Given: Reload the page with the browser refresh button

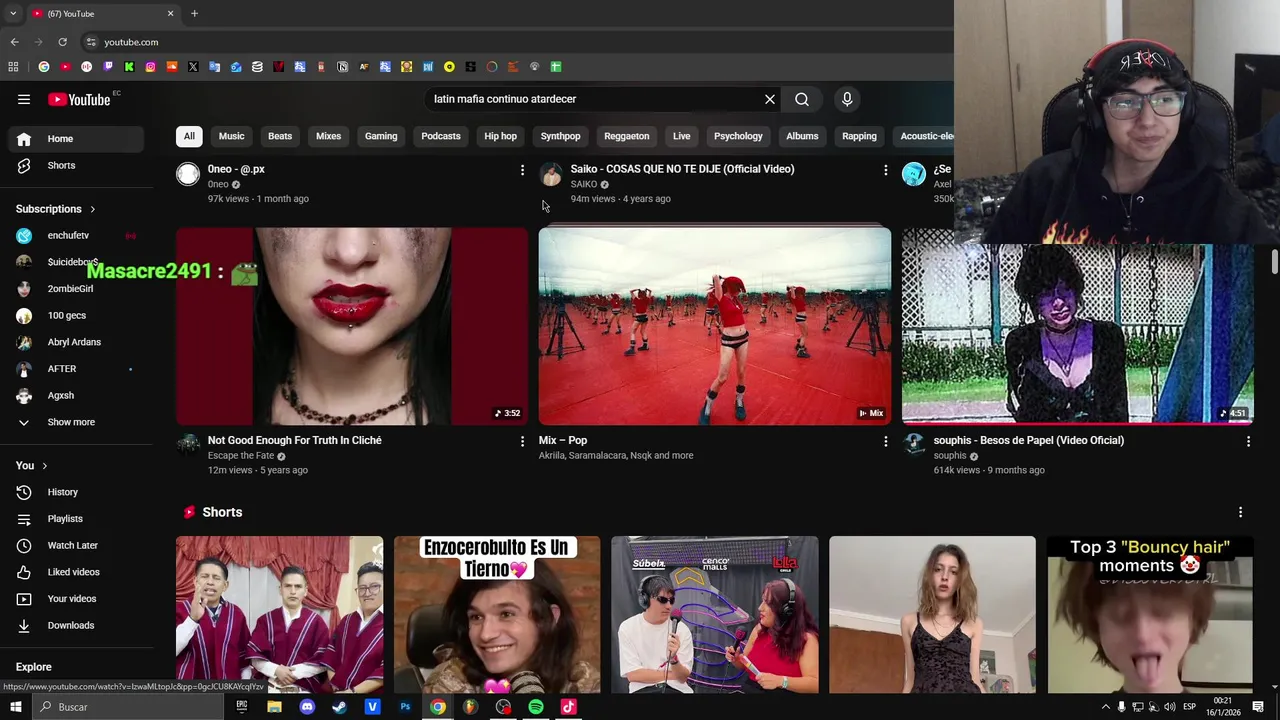Looking at the screenshot, I should [x=62, y=42].
